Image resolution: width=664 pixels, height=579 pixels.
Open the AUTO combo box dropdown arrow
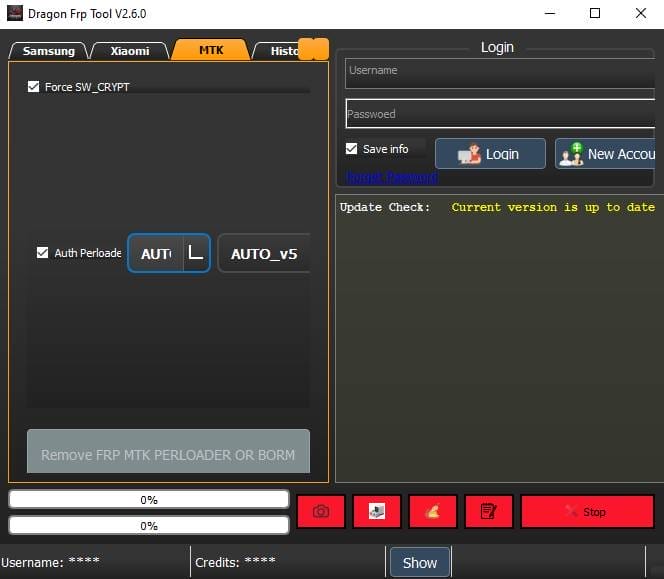click(196, 253)
